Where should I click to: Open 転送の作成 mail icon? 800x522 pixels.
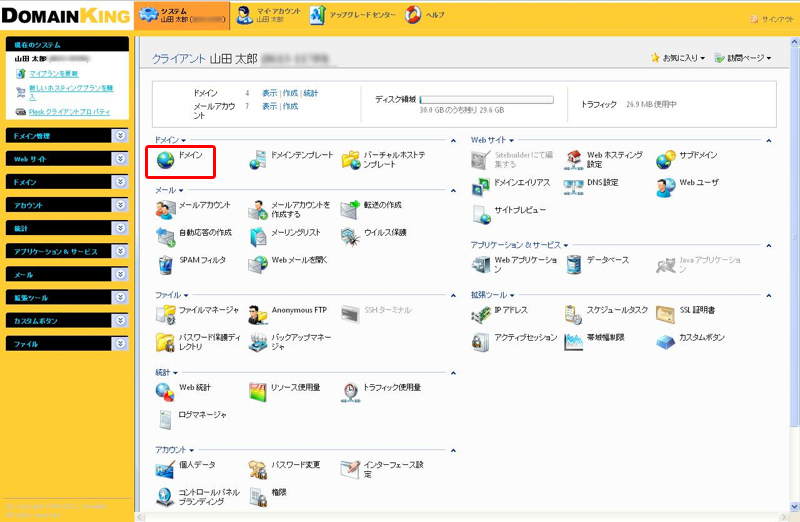[351, 210]
